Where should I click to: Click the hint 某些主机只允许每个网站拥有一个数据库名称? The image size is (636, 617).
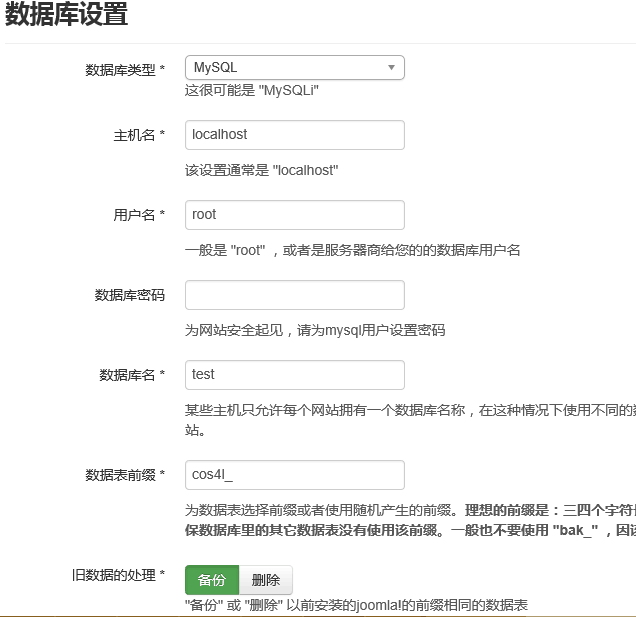324,410
